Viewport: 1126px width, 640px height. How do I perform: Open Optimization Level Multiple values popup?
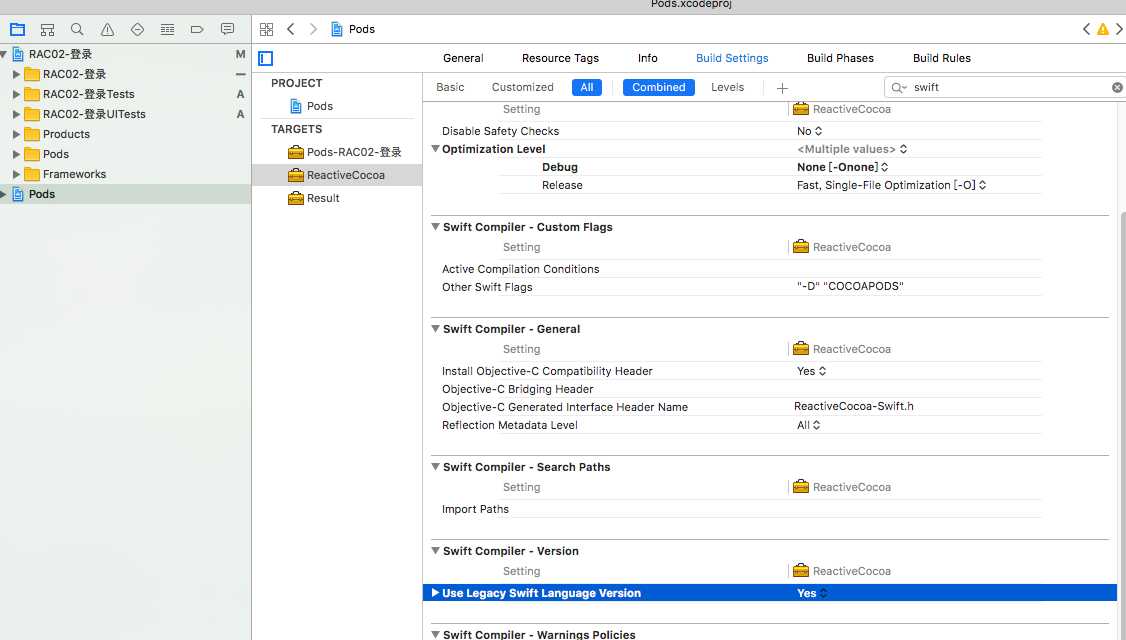(x=852, y=149)
